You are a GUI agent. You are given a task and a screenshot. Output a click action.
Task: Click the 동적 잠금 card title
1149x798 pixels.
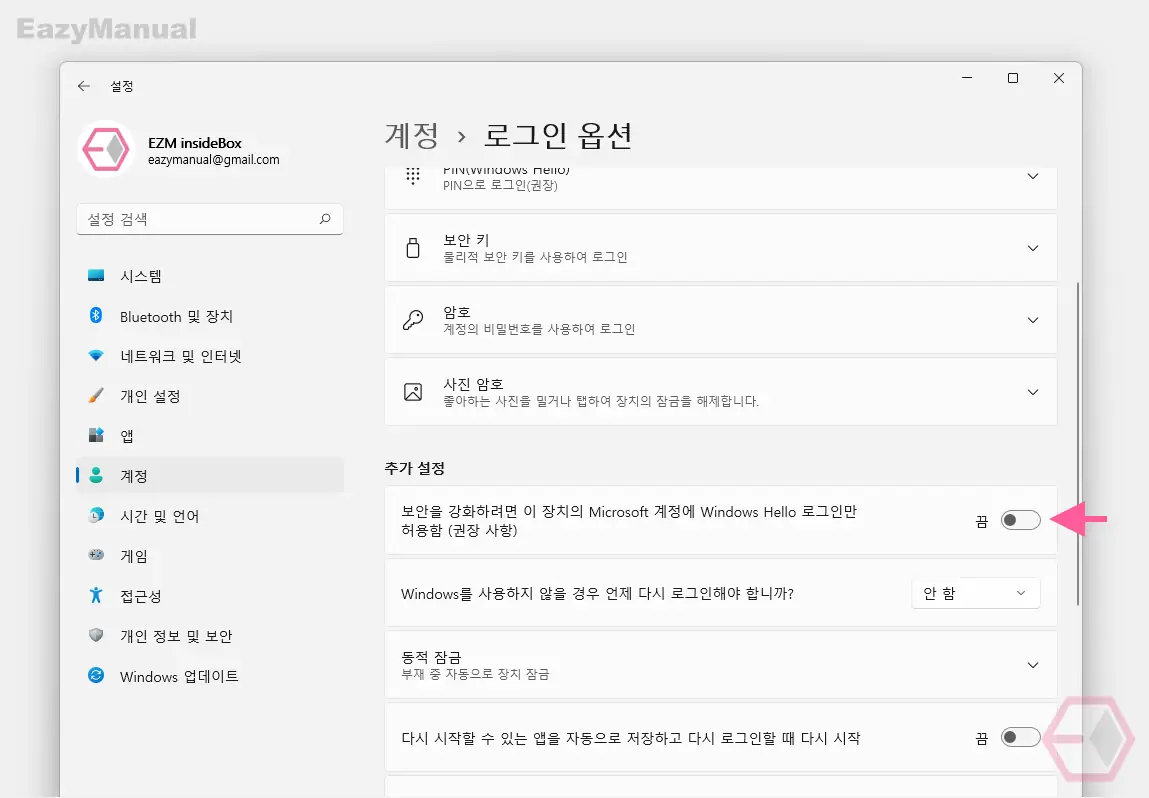point(431,657)
